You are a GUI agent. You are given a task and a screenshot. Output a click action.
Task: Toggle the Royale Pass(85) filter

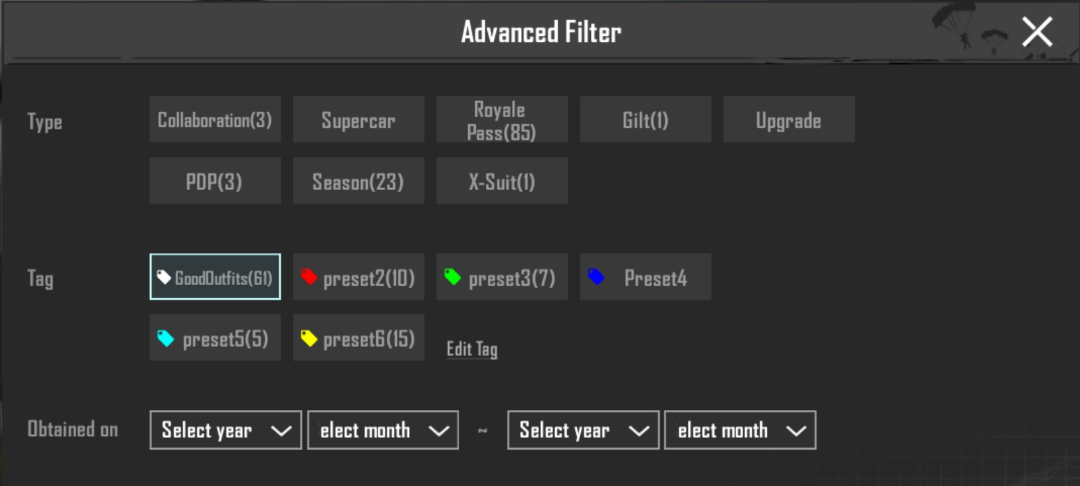point(502,120)
